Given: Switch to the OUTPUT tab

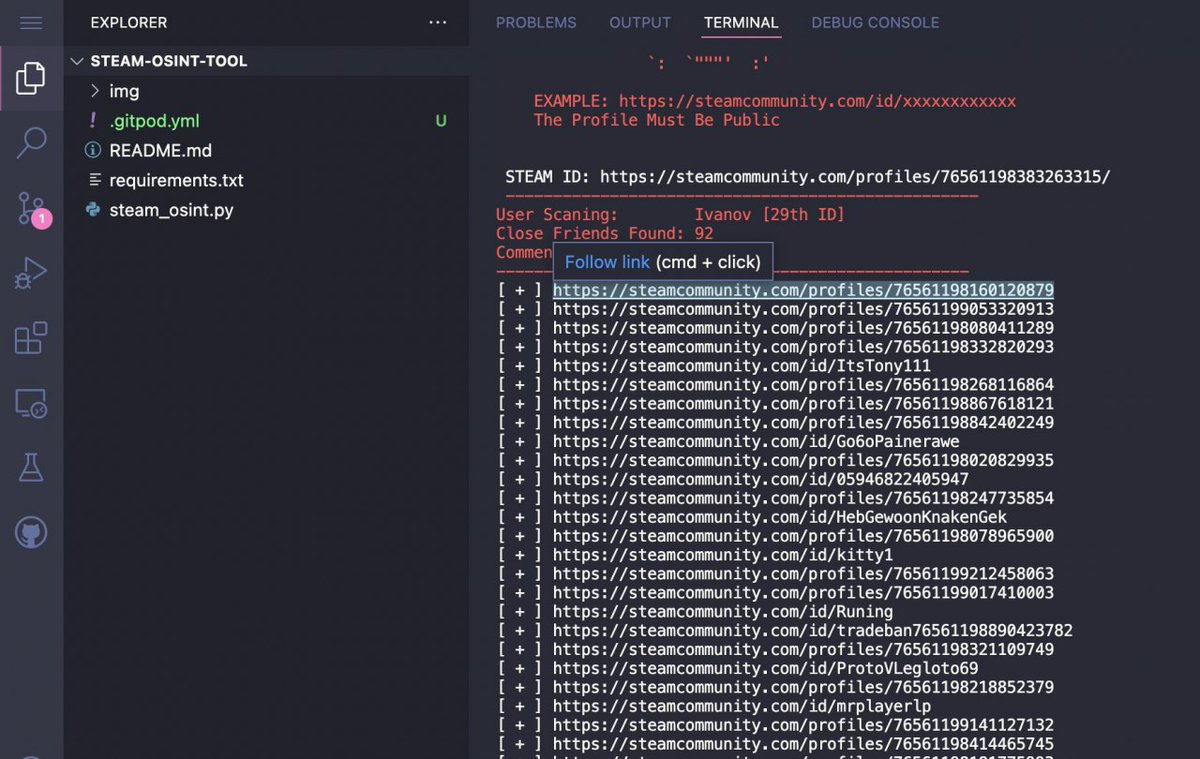Looking at the screenshot, I should 640,22.
